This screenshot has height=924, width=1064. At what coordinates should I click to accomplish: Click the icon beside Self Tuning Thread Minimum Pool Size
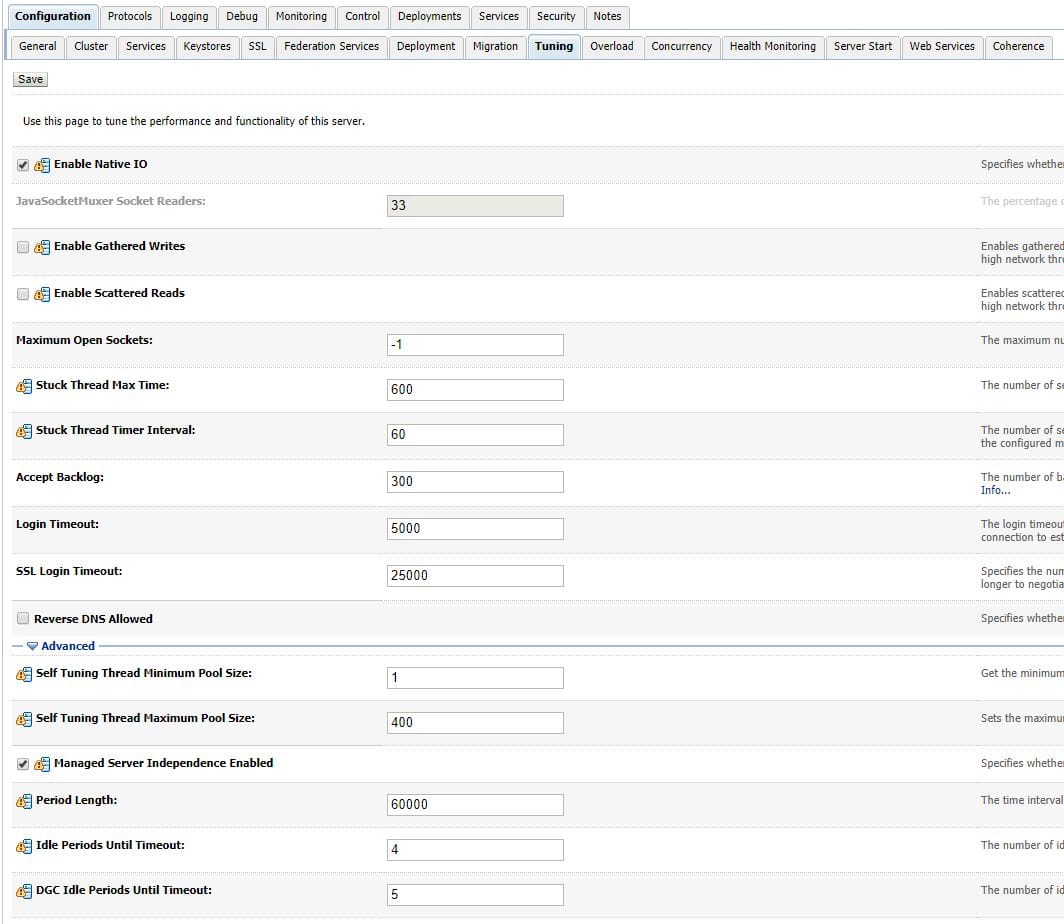pos(22,673)
